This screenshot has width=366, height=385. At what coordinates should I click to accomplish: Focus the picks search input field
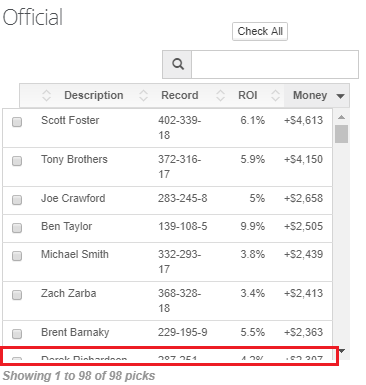click(275, 64)
